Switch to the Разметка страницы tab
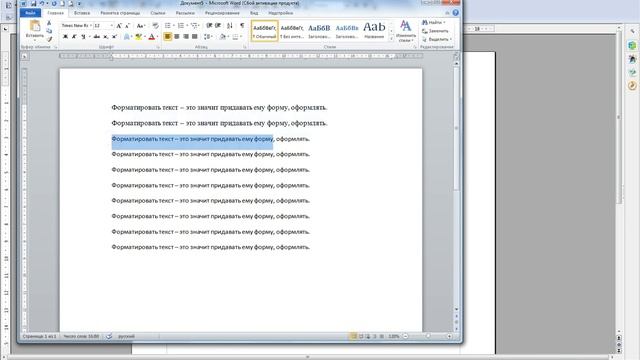Viewport: 640px width, 360px height. (x=120, y=13)
